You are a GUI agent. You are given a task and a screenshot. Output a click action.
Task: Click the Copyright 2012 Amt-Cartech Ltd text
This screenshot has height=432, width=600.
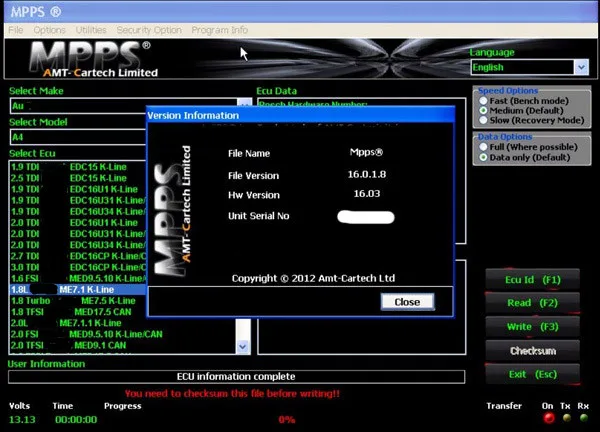pos(313,278)
